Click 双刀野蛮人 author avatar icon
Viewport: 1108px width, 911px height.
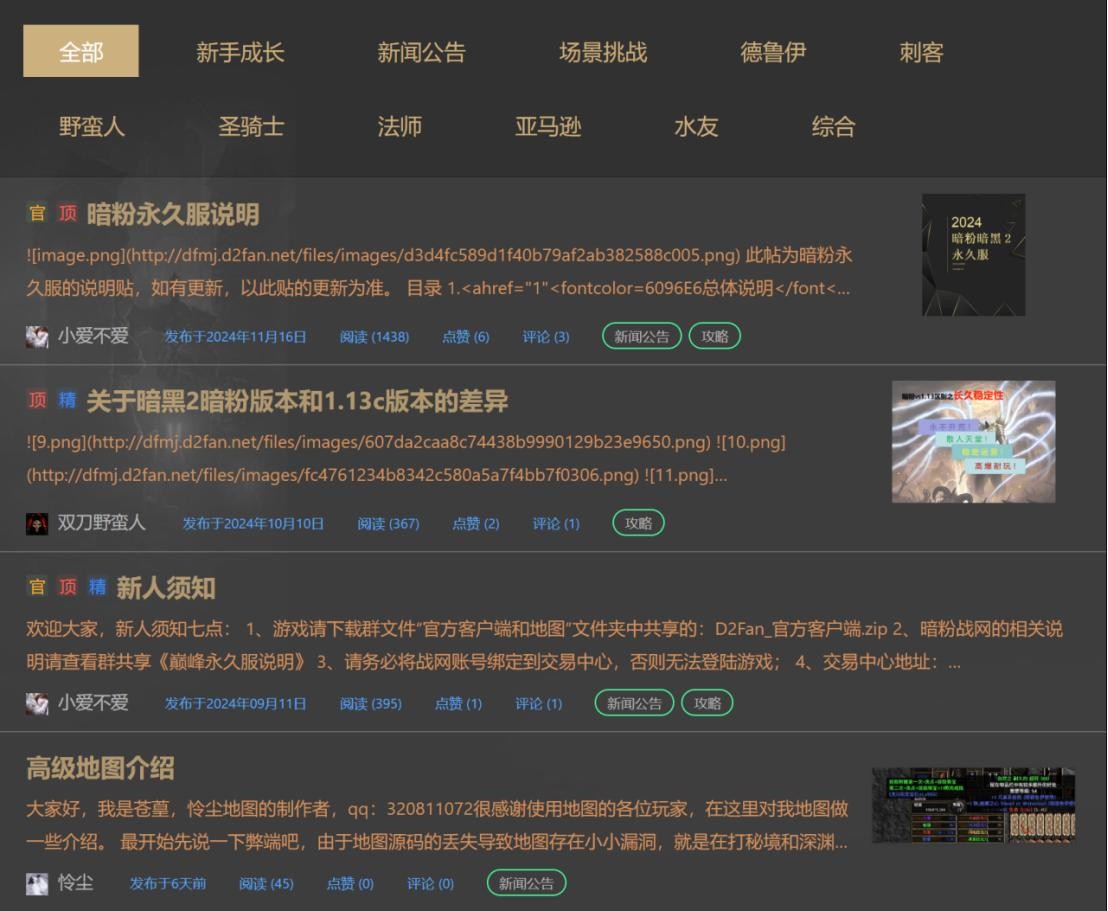(x=37, y=523)
